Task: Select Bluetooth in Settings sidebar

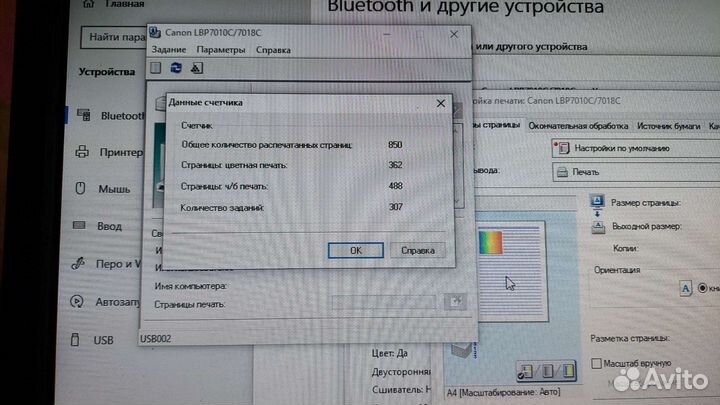Action: tap(110, 115)
